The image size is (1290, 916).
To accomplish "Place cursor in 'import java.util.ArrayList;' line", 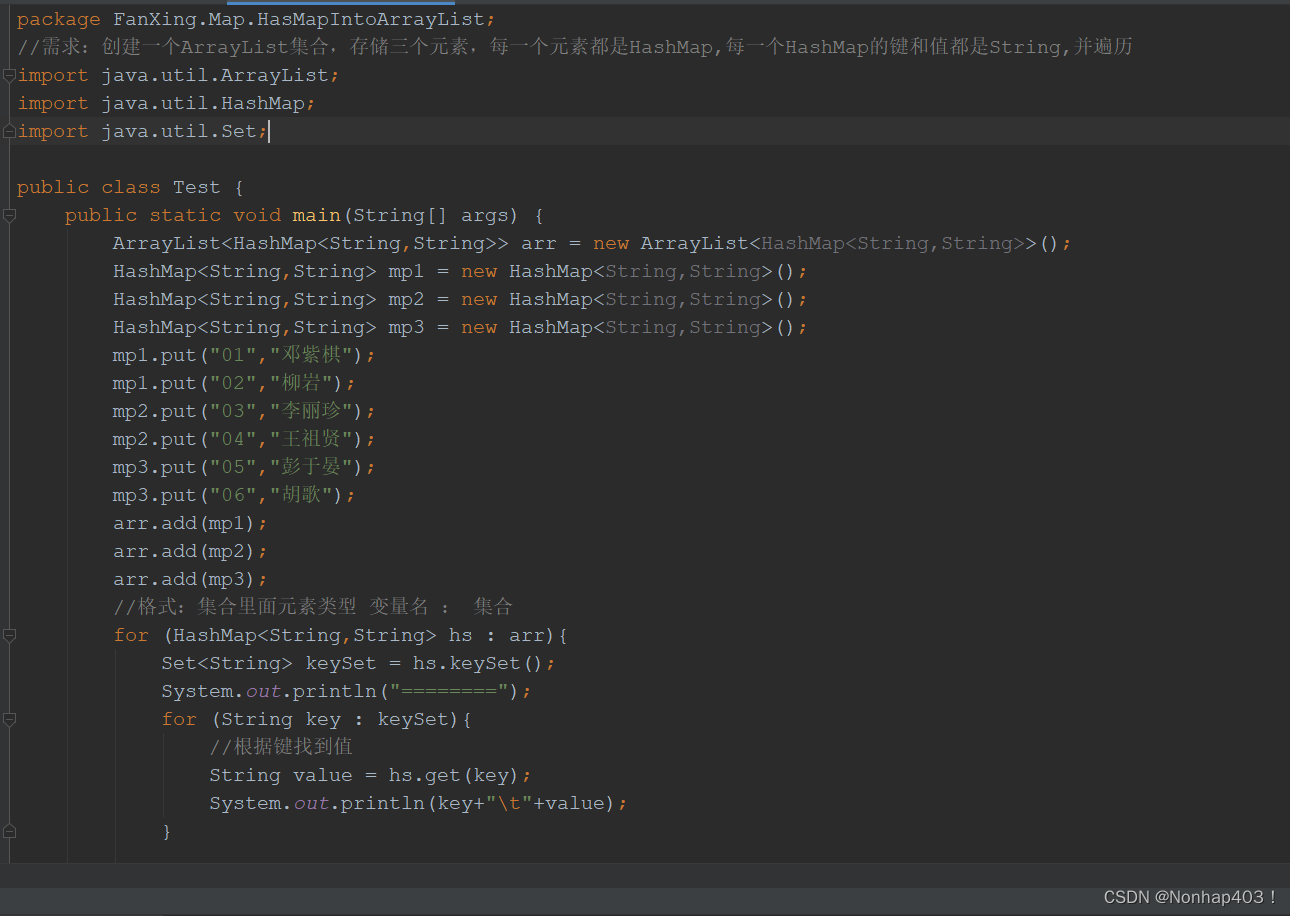I will pos(179,75).
